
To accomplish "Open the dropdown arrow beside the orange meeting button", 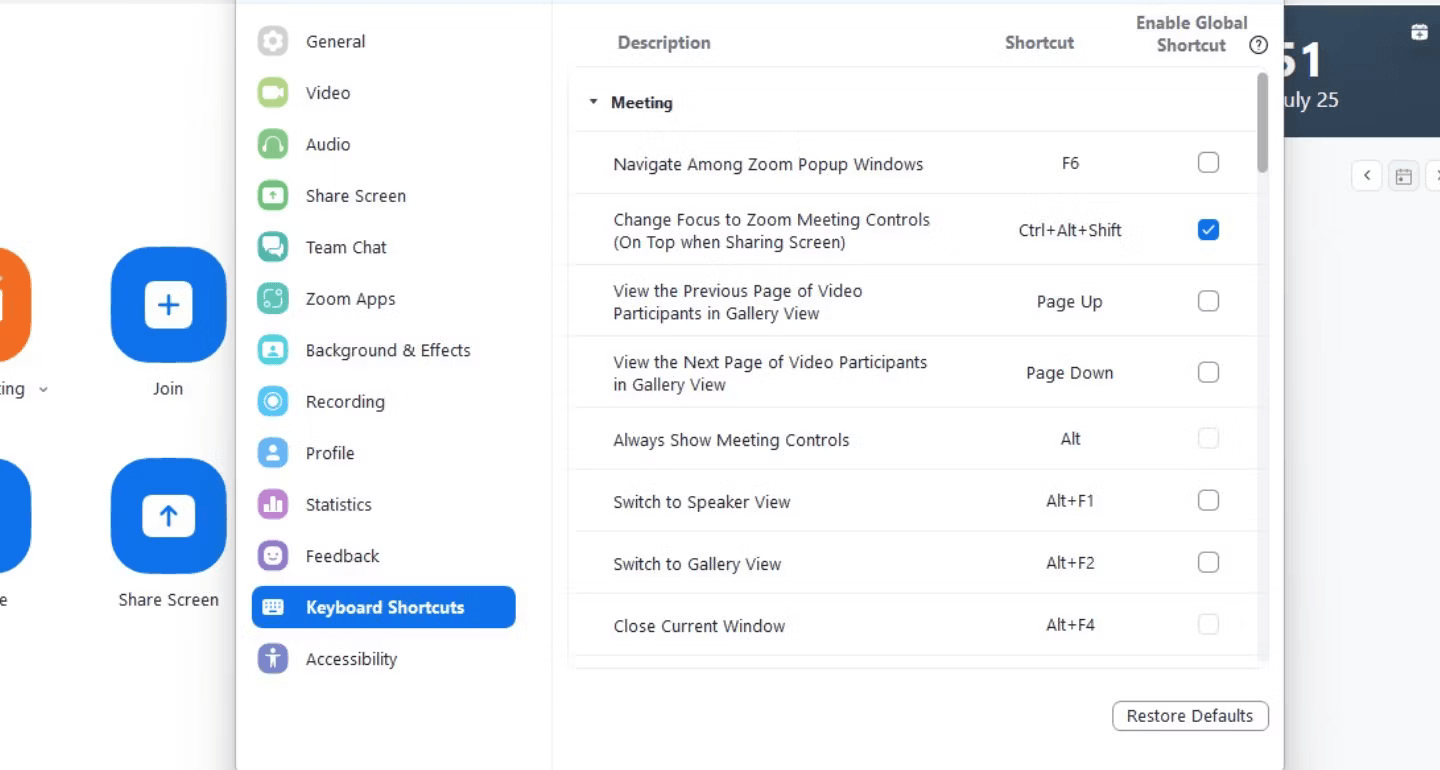I will click(43, 390).
